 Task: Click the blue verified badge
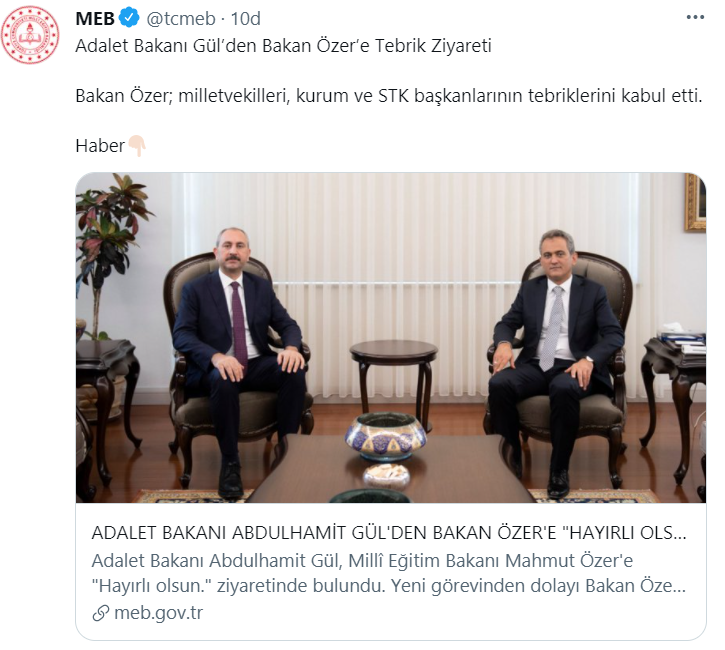pyautogui.click(x=129, y=18)
